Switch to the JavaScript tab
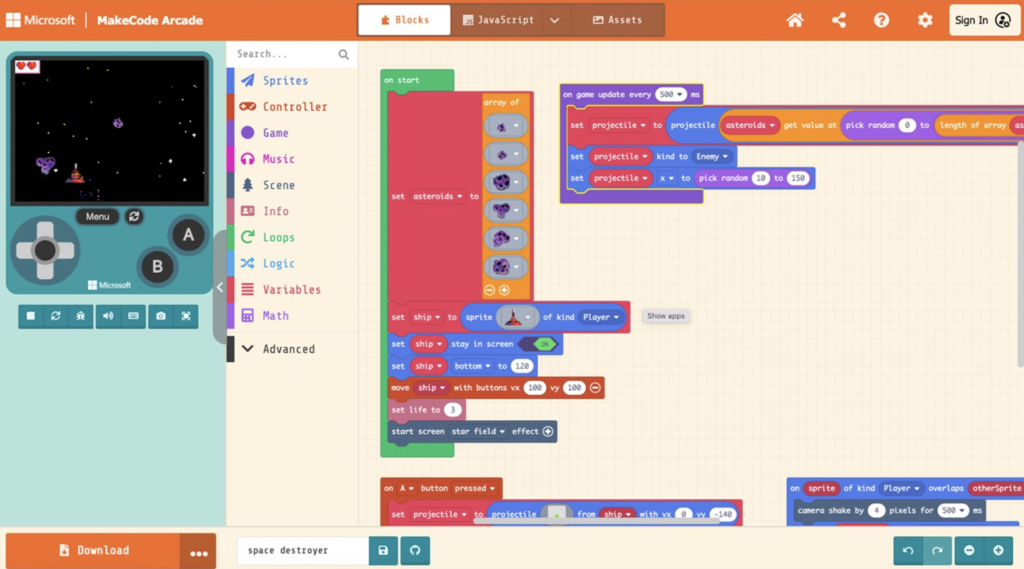Image resolution: width=1024 pixels, height=569 pixels. pos(497,20)
